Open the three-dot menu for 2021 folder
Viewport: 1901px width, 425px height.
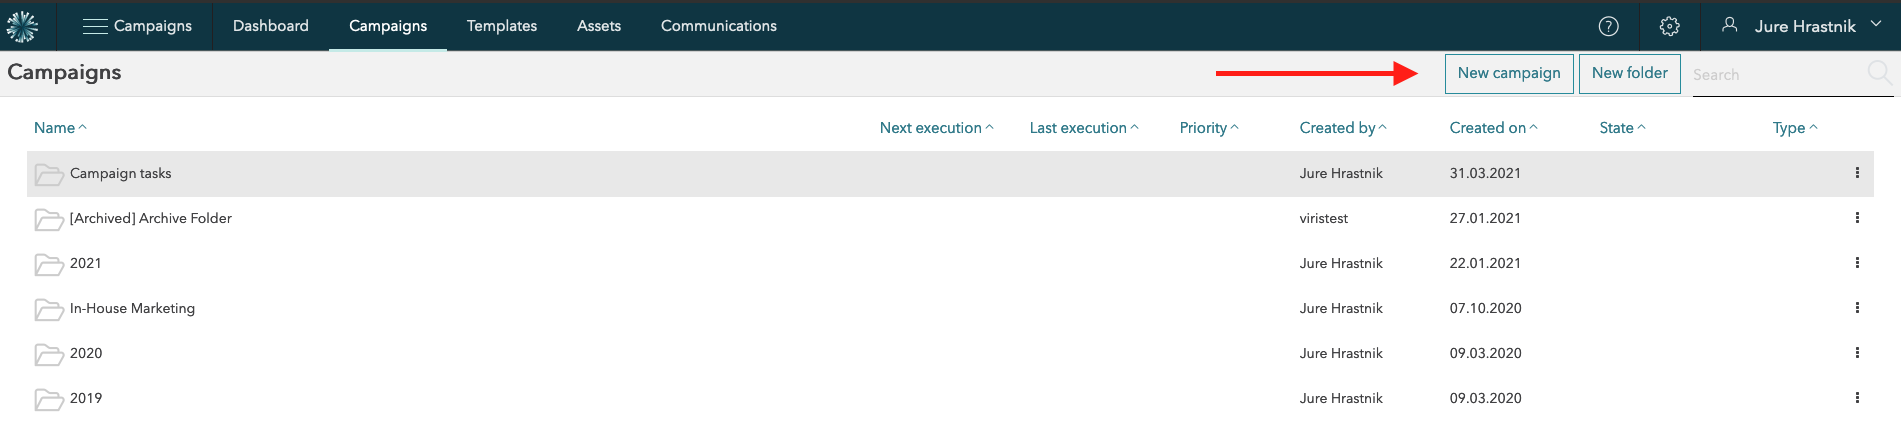[x=1857, y=263]
